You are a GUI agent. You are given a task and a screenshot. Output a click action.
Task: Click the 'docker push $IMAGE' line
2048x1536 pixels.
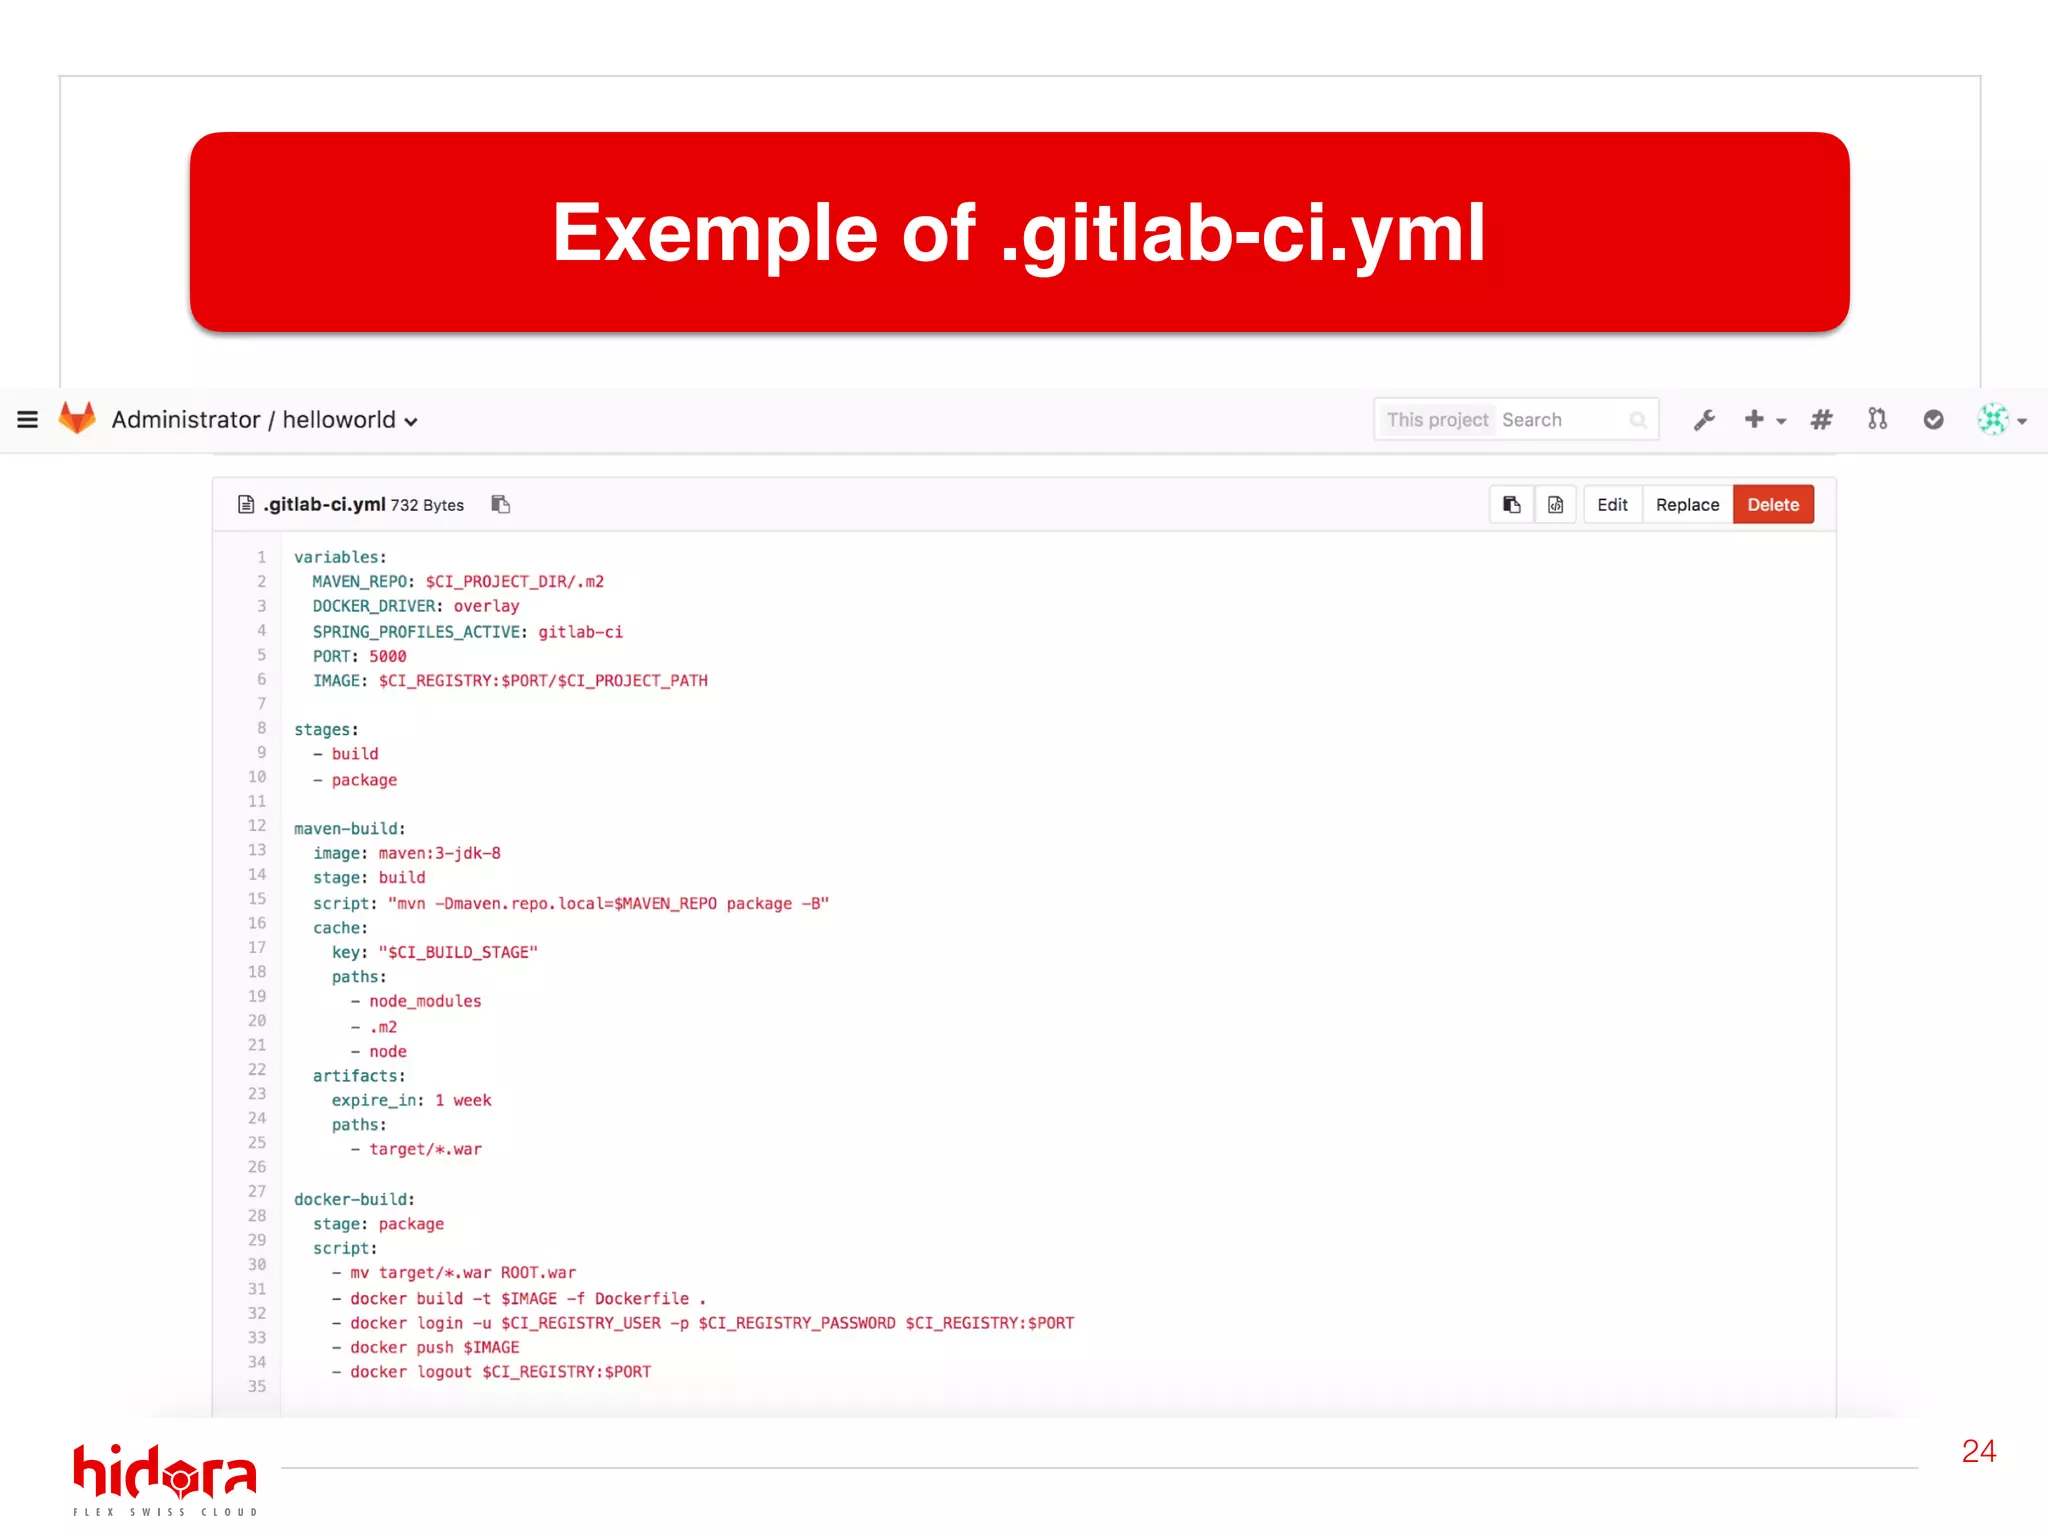435,1348
